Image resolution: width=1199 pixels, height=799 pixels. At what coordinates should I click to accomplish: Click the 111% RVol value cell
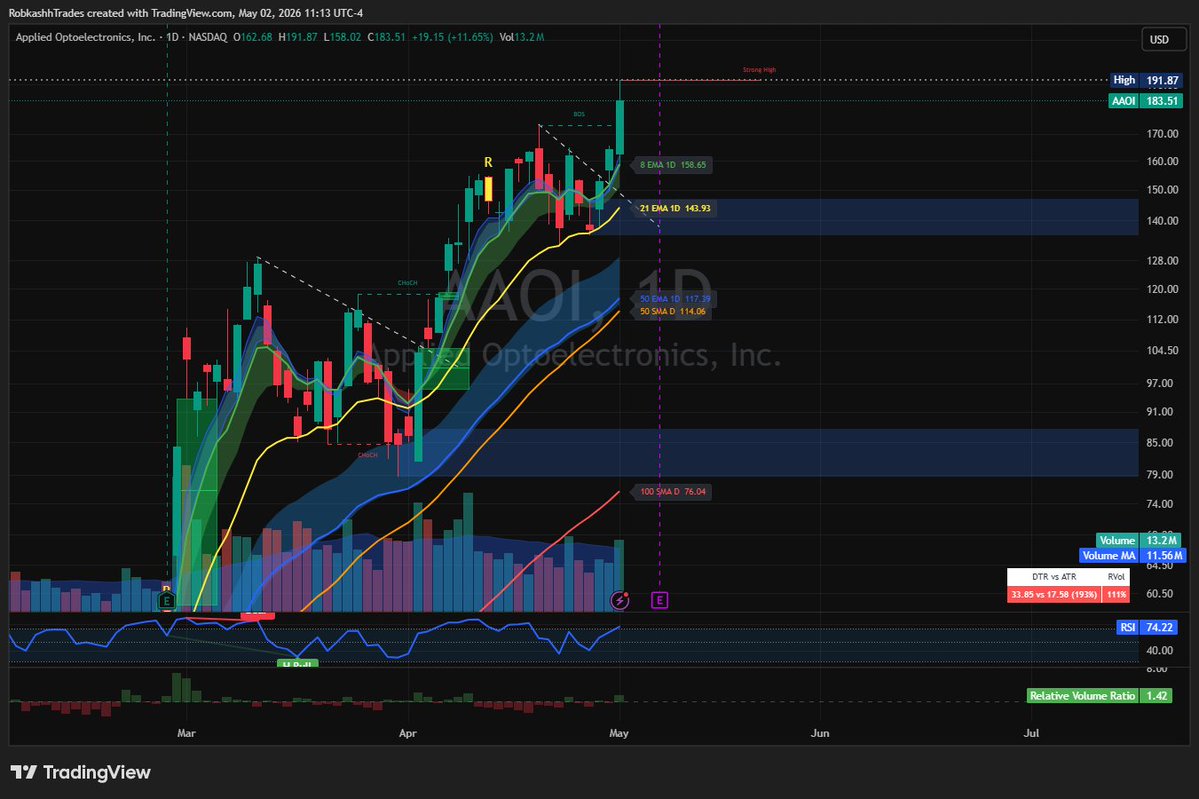click(1116, 594)
